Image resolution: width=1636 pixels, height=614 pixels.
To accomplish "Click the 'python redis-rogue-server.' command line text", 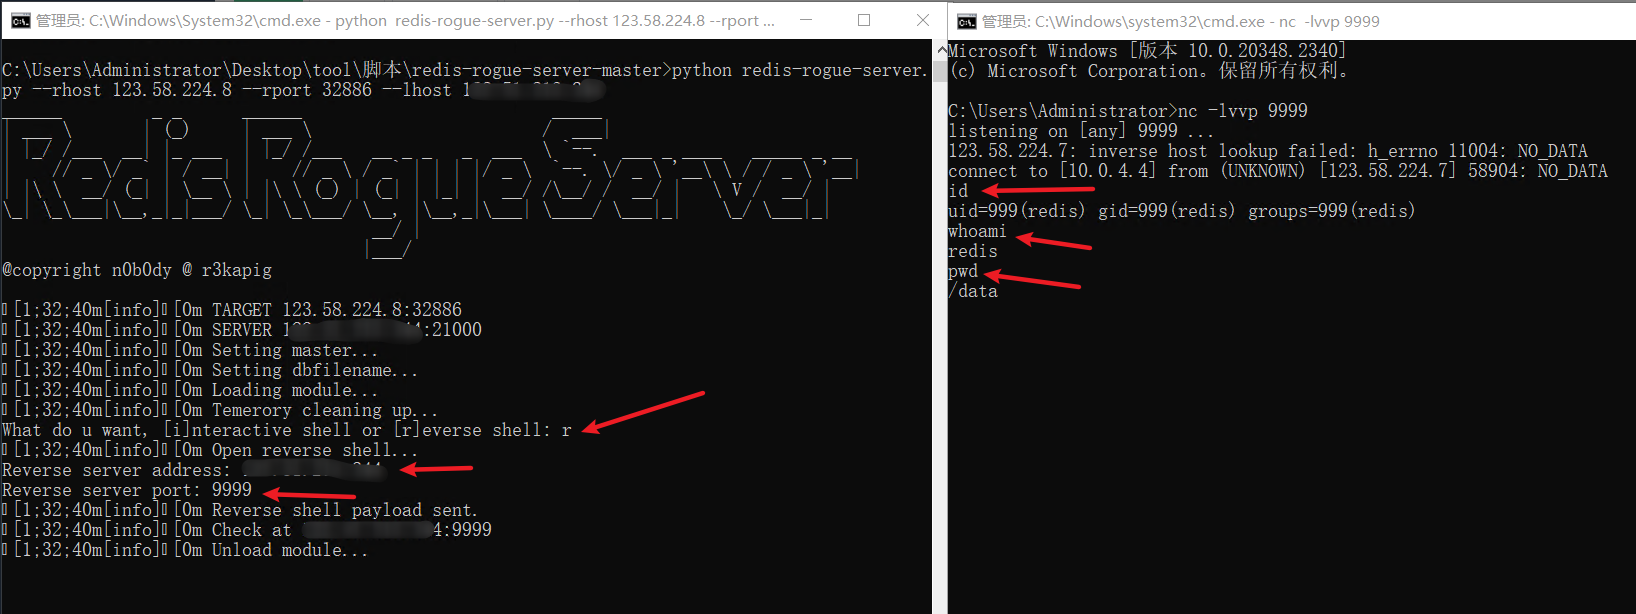I will [x=800, y=70].
